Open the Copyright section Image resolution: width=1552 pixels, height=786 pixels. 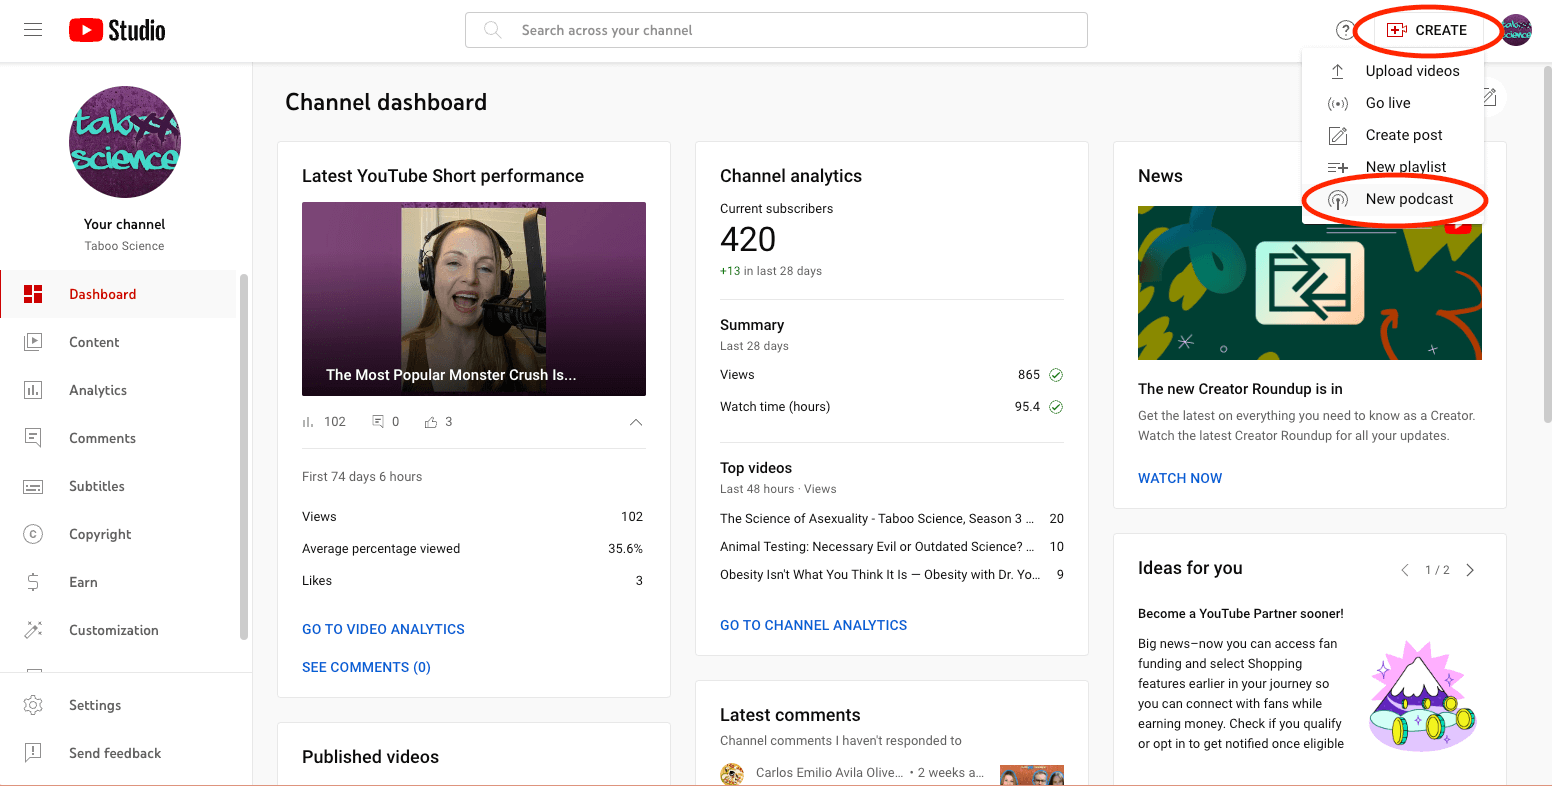tap(100, 534)
